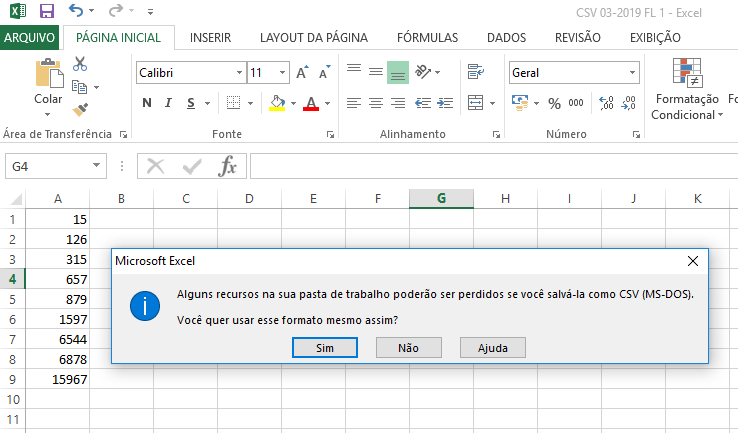This screenshot has height=433, width=738.
Task: Open the DADOS tab
Action: pyautogui.click(x=506, y=37)
